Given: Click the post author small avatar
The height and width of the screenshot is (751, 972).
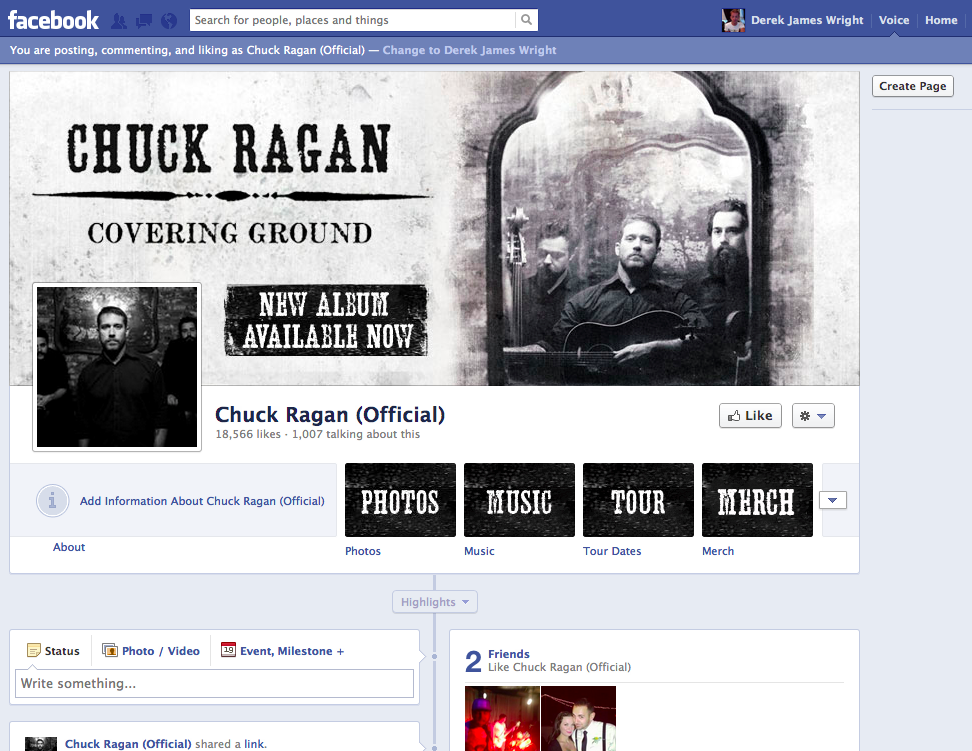Looking at the screenshot, I should 41,744.
